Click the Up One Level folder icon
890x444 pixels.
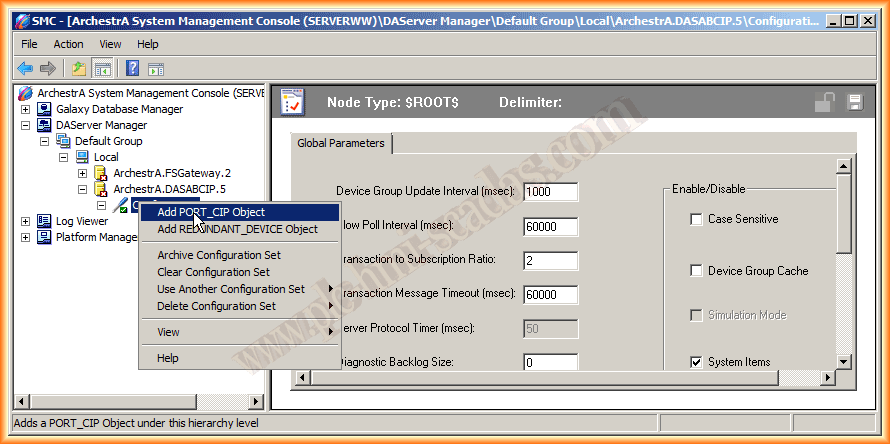78,68
